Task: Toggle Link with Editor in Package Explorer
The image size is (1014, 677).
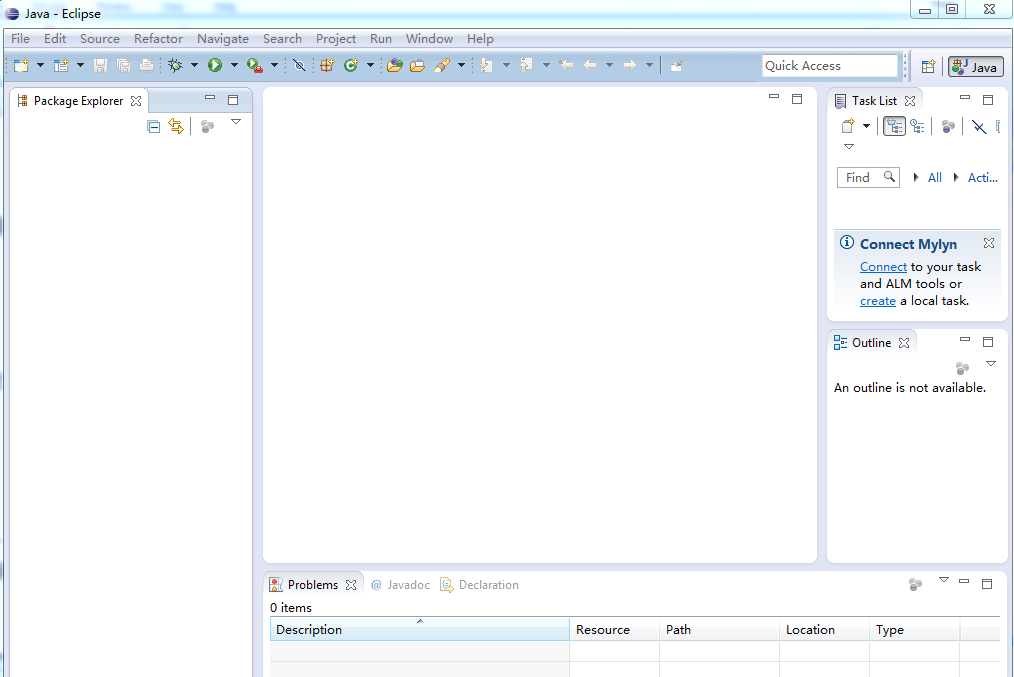Action: click(x=176, y=126)
